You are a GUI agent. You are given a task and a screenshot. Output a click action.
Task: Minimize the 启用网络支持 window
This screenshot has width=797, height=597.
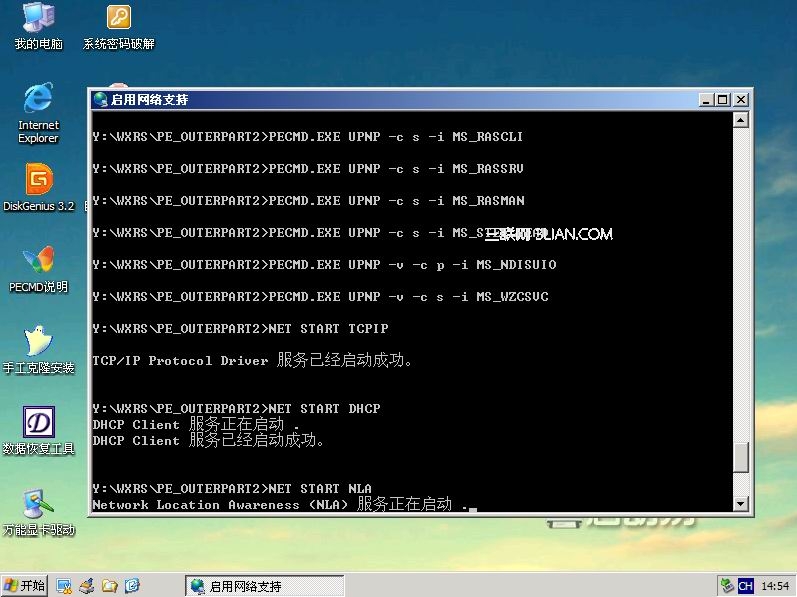pyautogui.click(x=705, y=100)
